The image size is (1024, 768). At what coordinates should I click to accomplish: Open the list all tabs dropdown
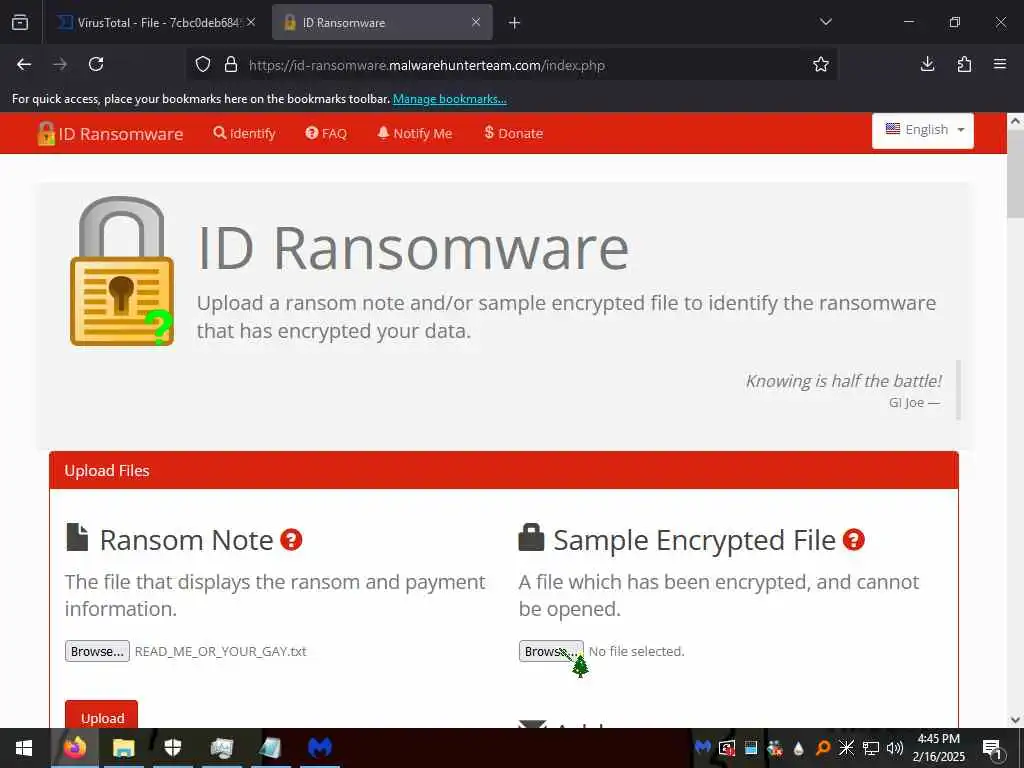(x=825, y=22)
